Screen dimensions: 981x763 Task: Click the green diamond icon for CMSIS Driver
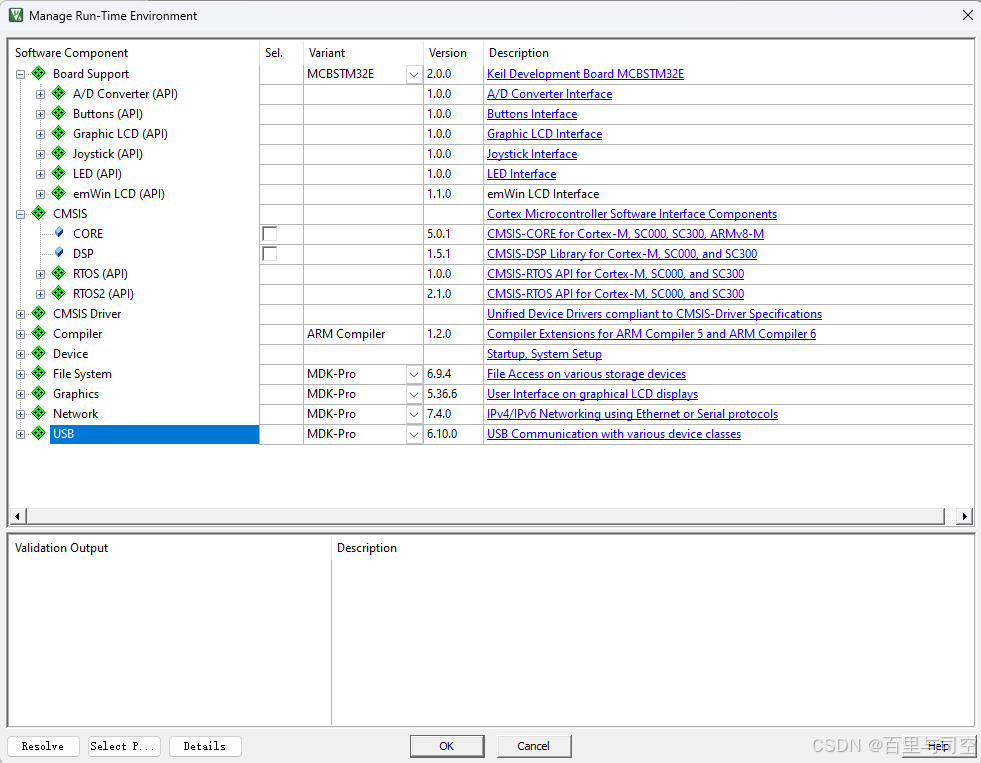coord(39,313)
